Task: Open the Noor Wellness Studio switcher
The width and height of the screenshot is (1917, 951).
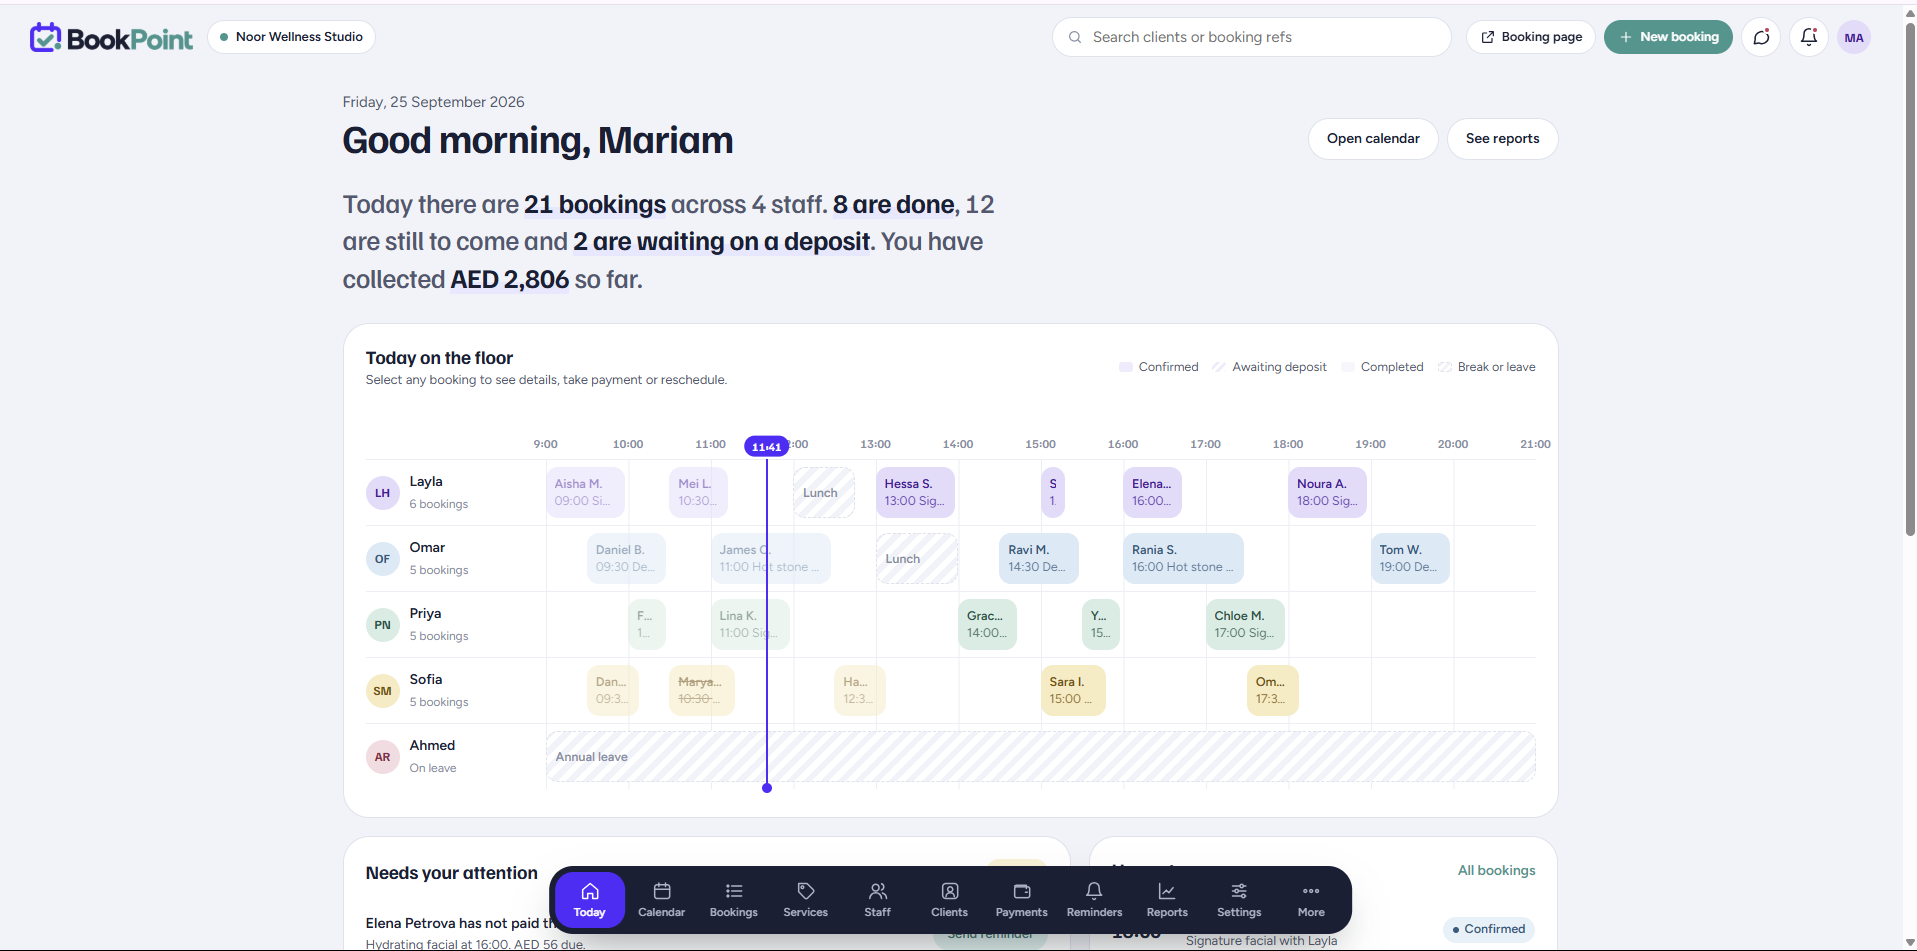Action: coord(292,37)
